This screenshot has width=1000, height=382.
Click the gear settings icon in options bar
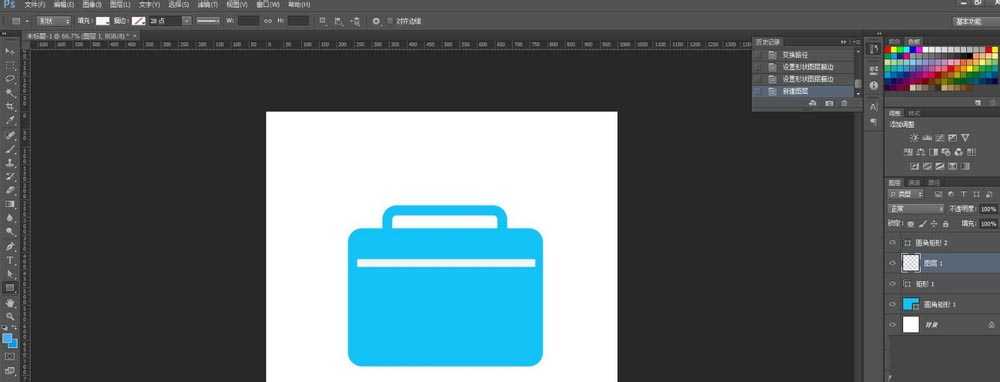pos(376,21)
